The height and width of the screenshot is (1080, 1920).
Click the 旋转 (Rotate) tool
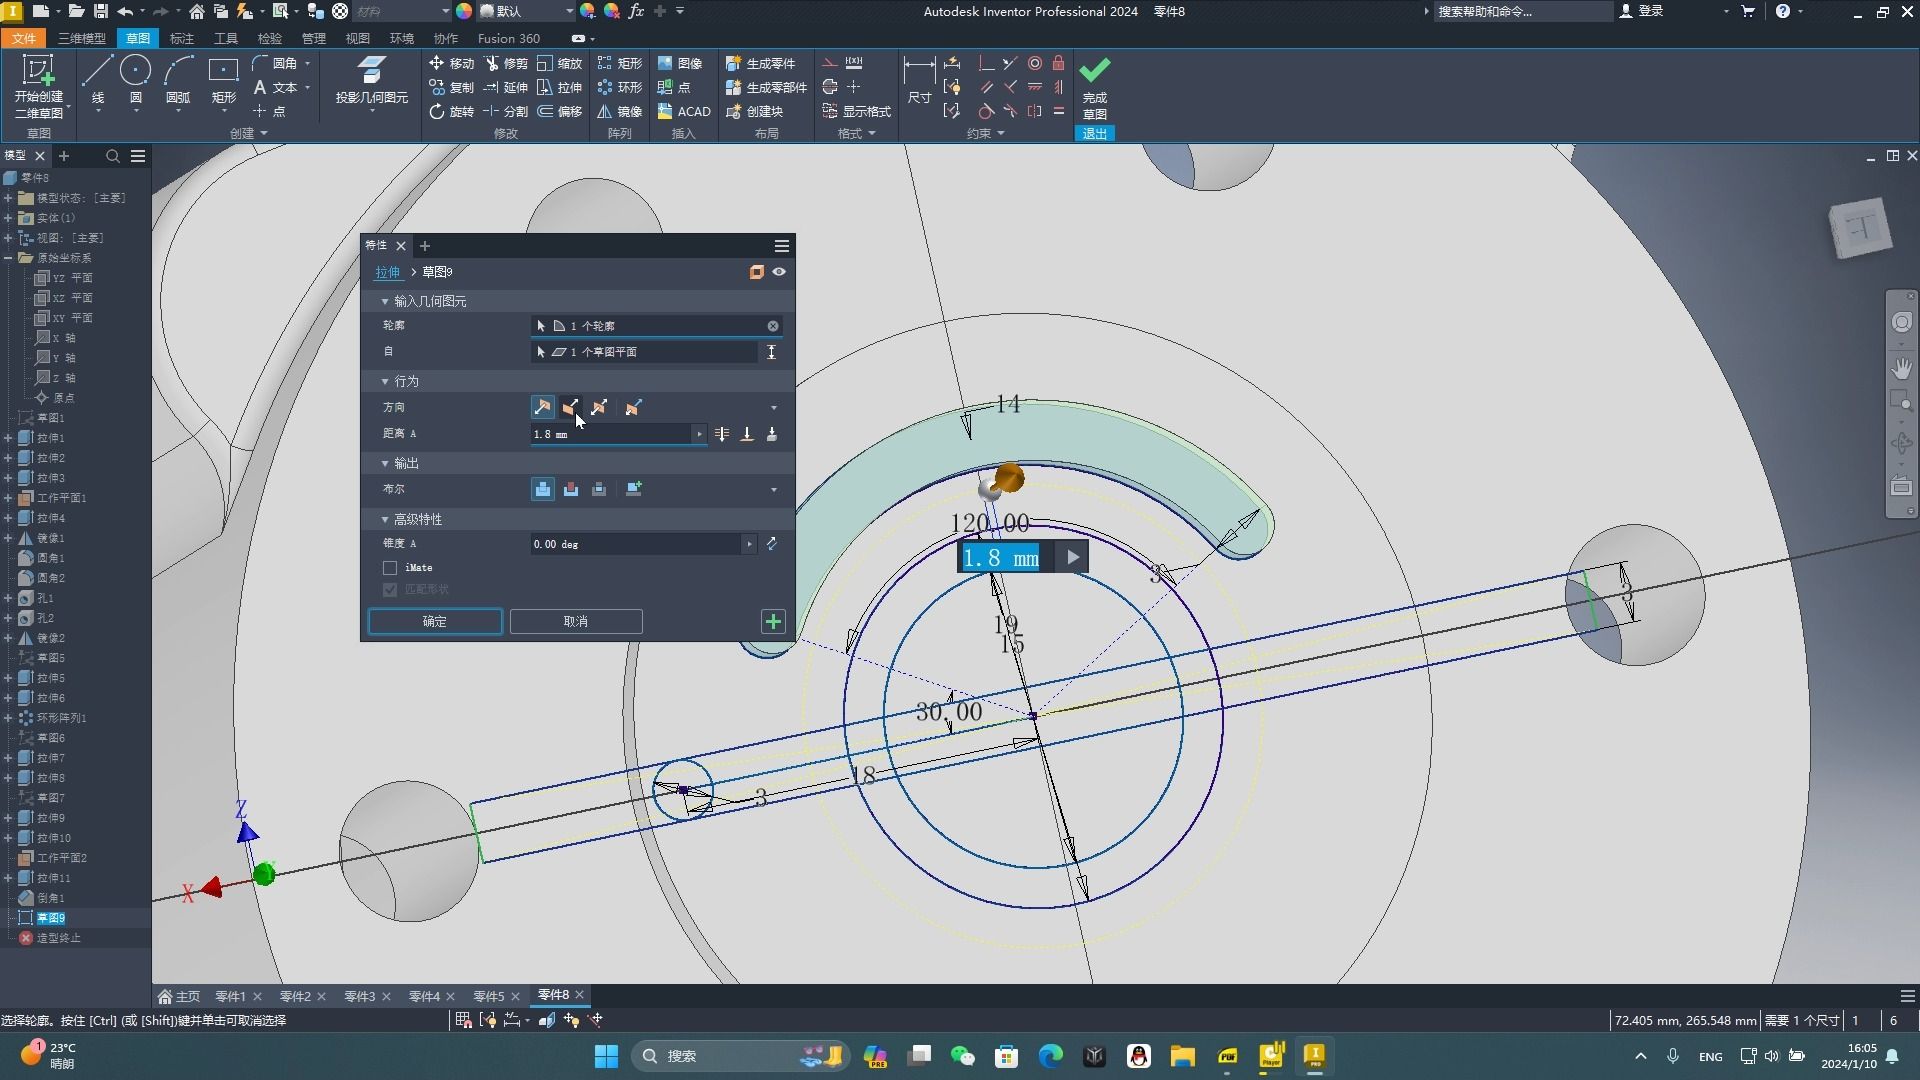451,111
